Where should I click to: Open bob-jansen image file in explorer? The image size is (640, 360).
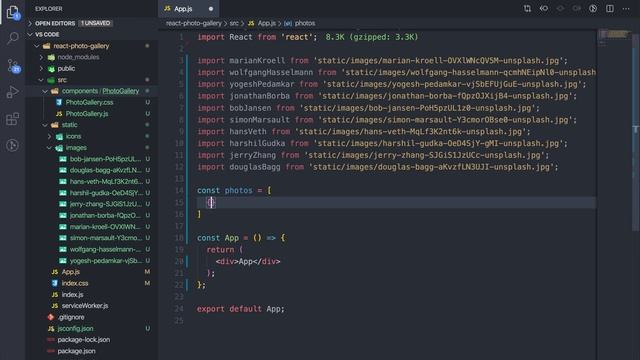click(x=105, y=159)
